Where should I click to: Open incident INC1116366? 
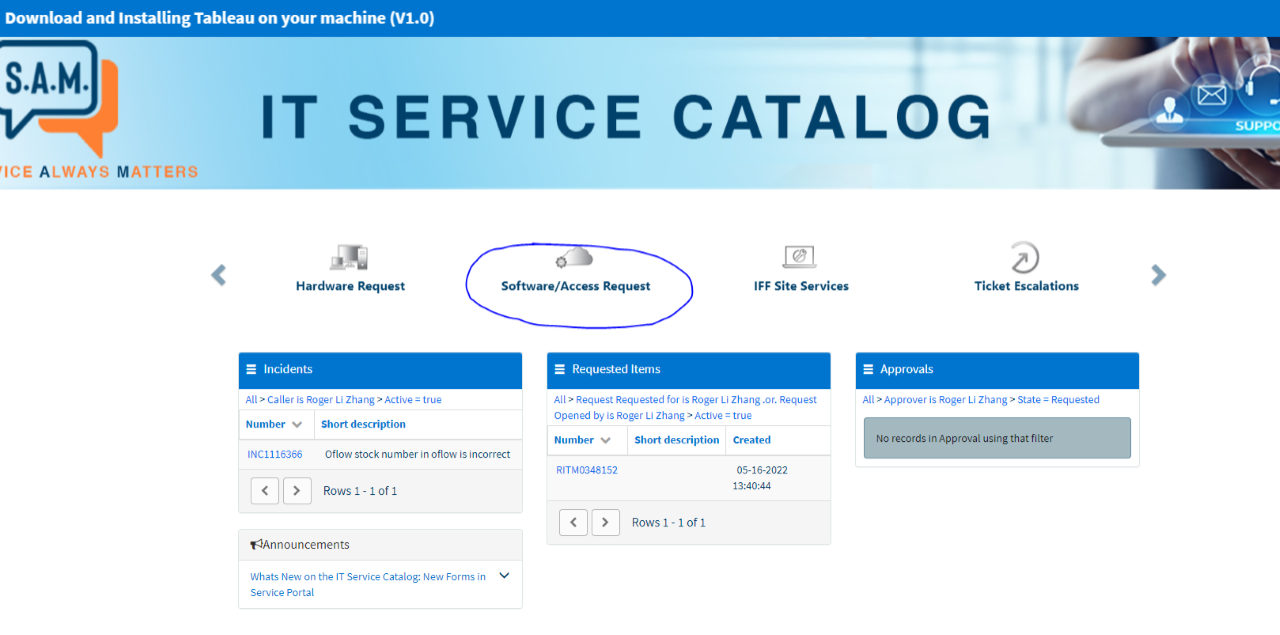[275, 454]
